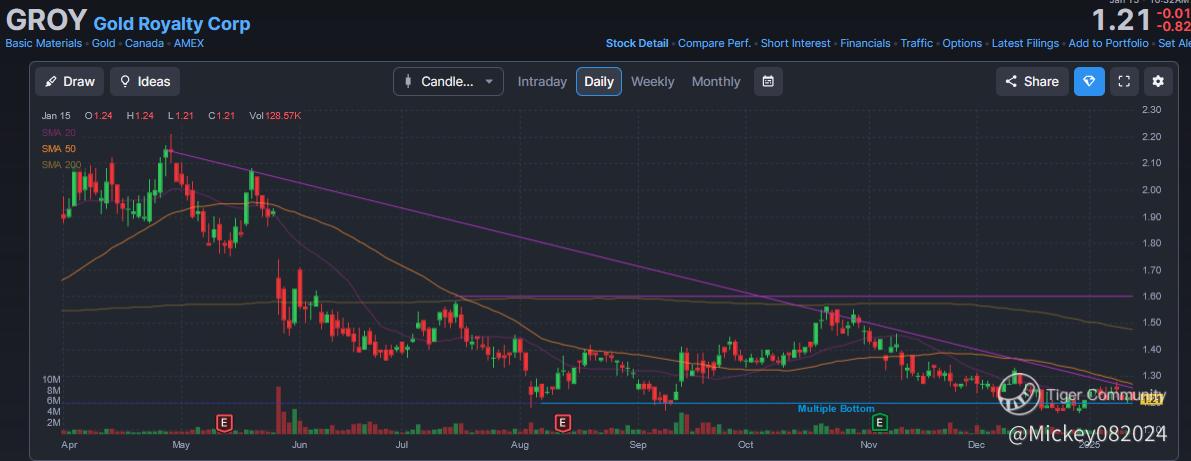Click the Jul label on the time axis
The width and height of the screenshot is (1191, 461).
pyautogui.click(x=402, y=445)
